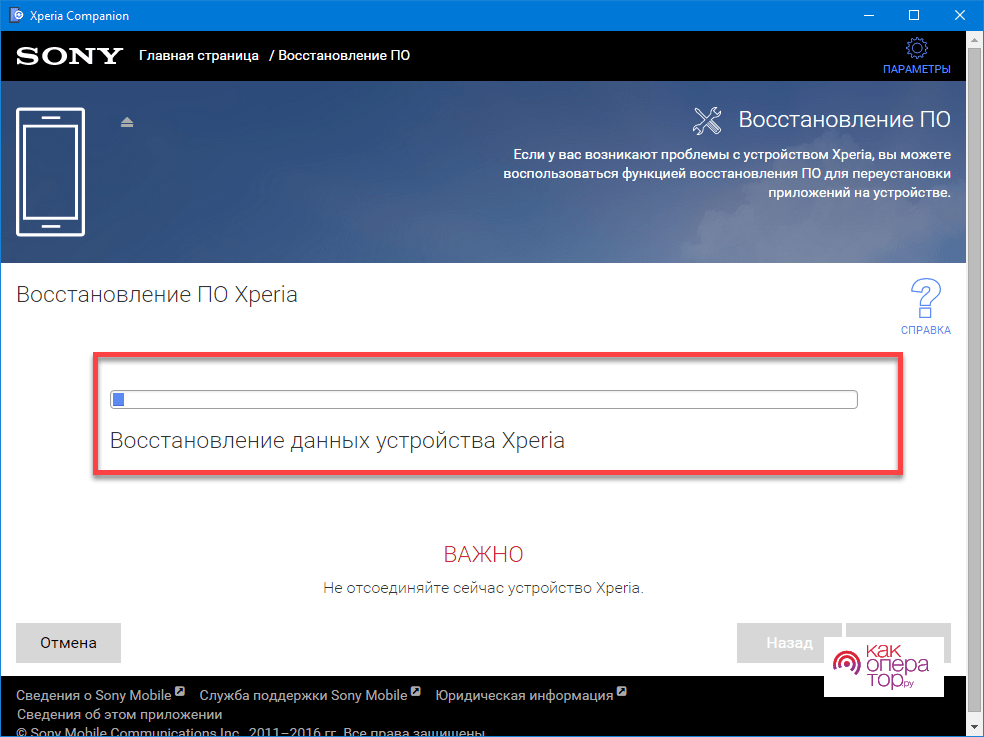Open the Служба поддержки Sony Mobile link
This screenshot has height=737, width=984.
pyautogui.click(x=303, y=695)
